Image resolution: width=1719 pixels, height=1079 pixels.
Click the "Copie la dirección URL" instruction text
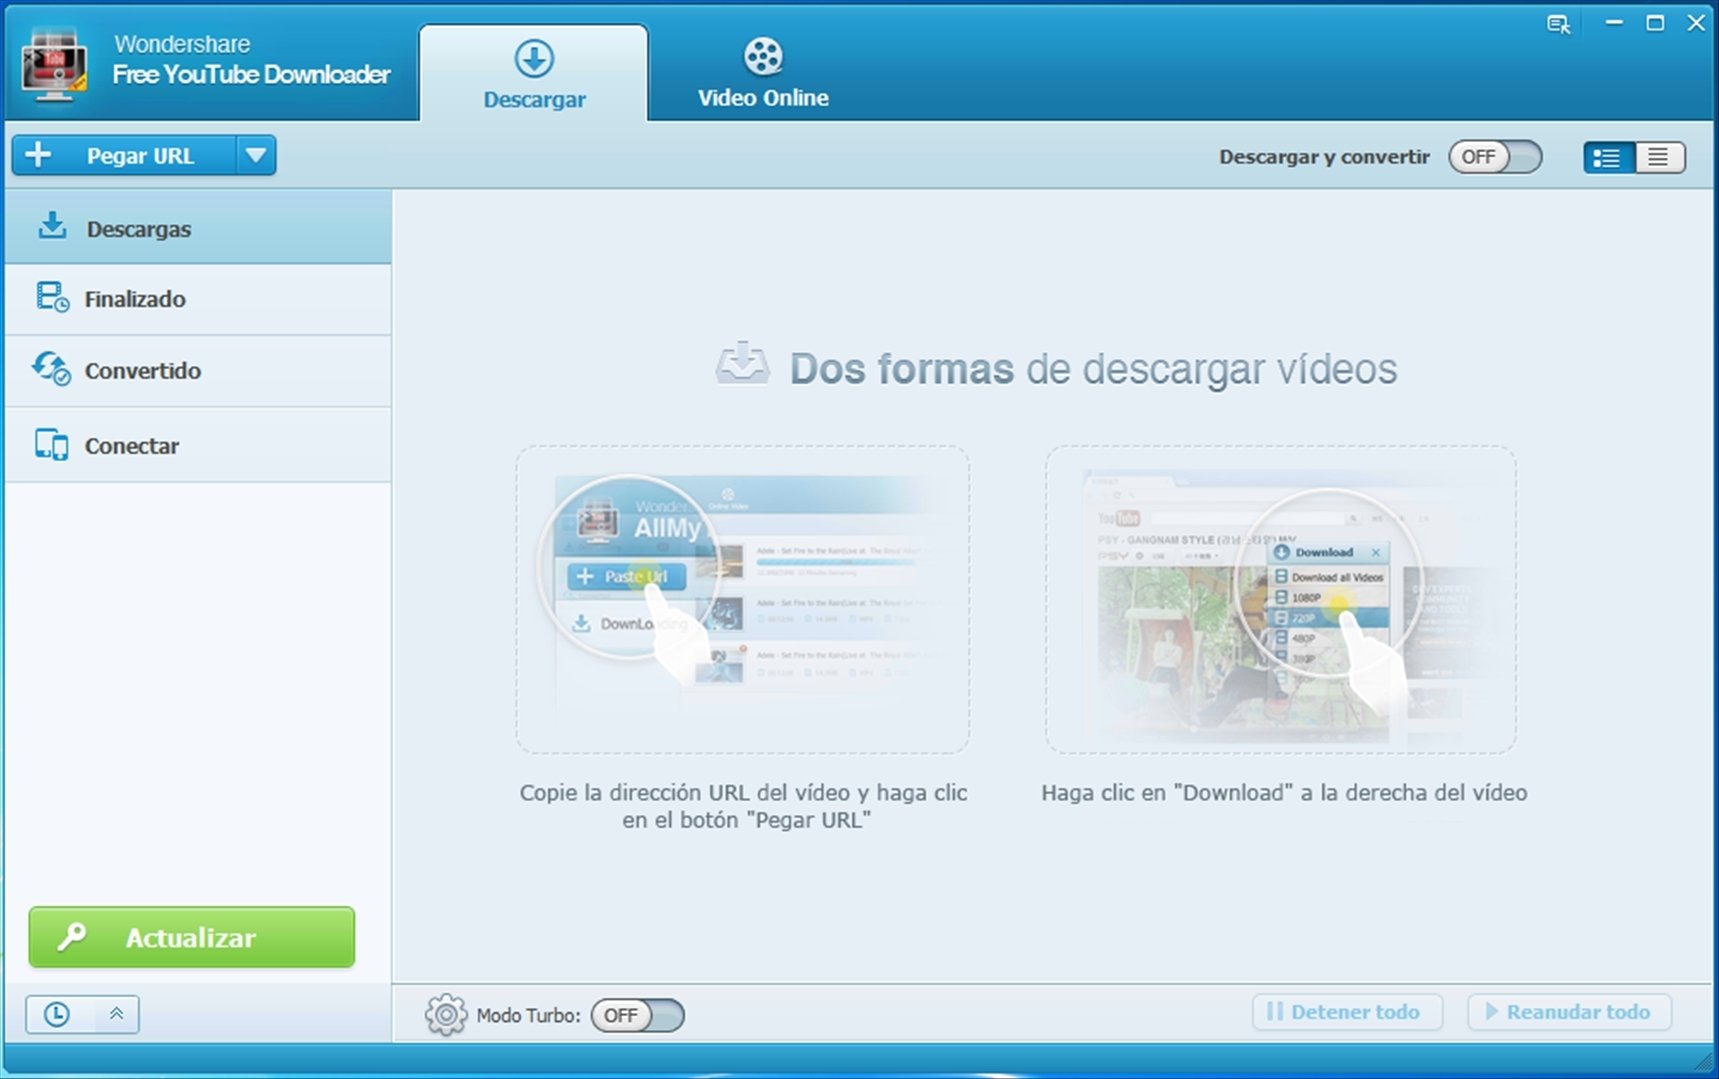743,806
